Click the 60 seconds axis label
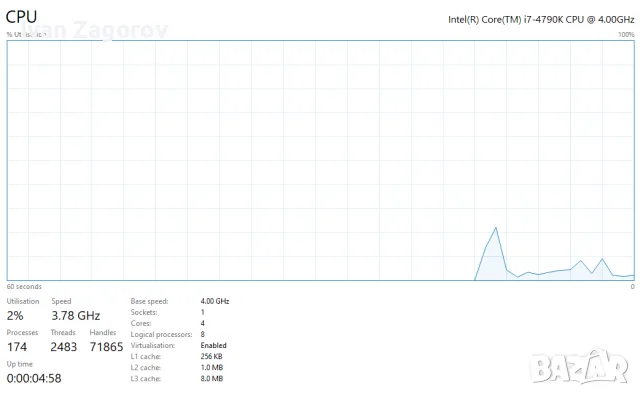The width and height of the screenshot is (640, 396). tap(24, 287)
